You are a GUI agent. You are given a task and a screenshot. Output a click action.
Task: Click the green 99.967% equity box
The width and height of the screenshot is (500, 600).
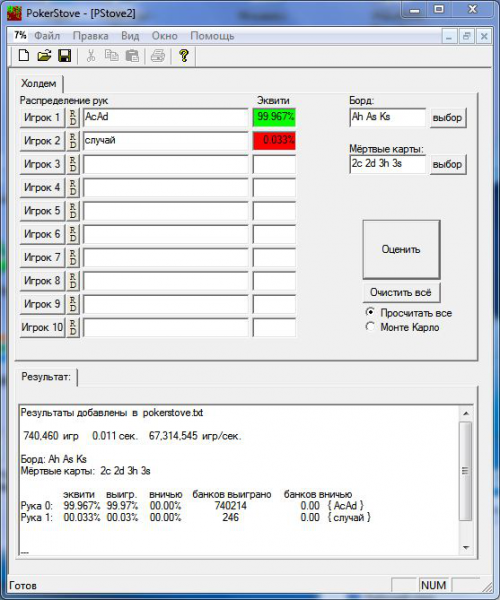pos(274,117)
